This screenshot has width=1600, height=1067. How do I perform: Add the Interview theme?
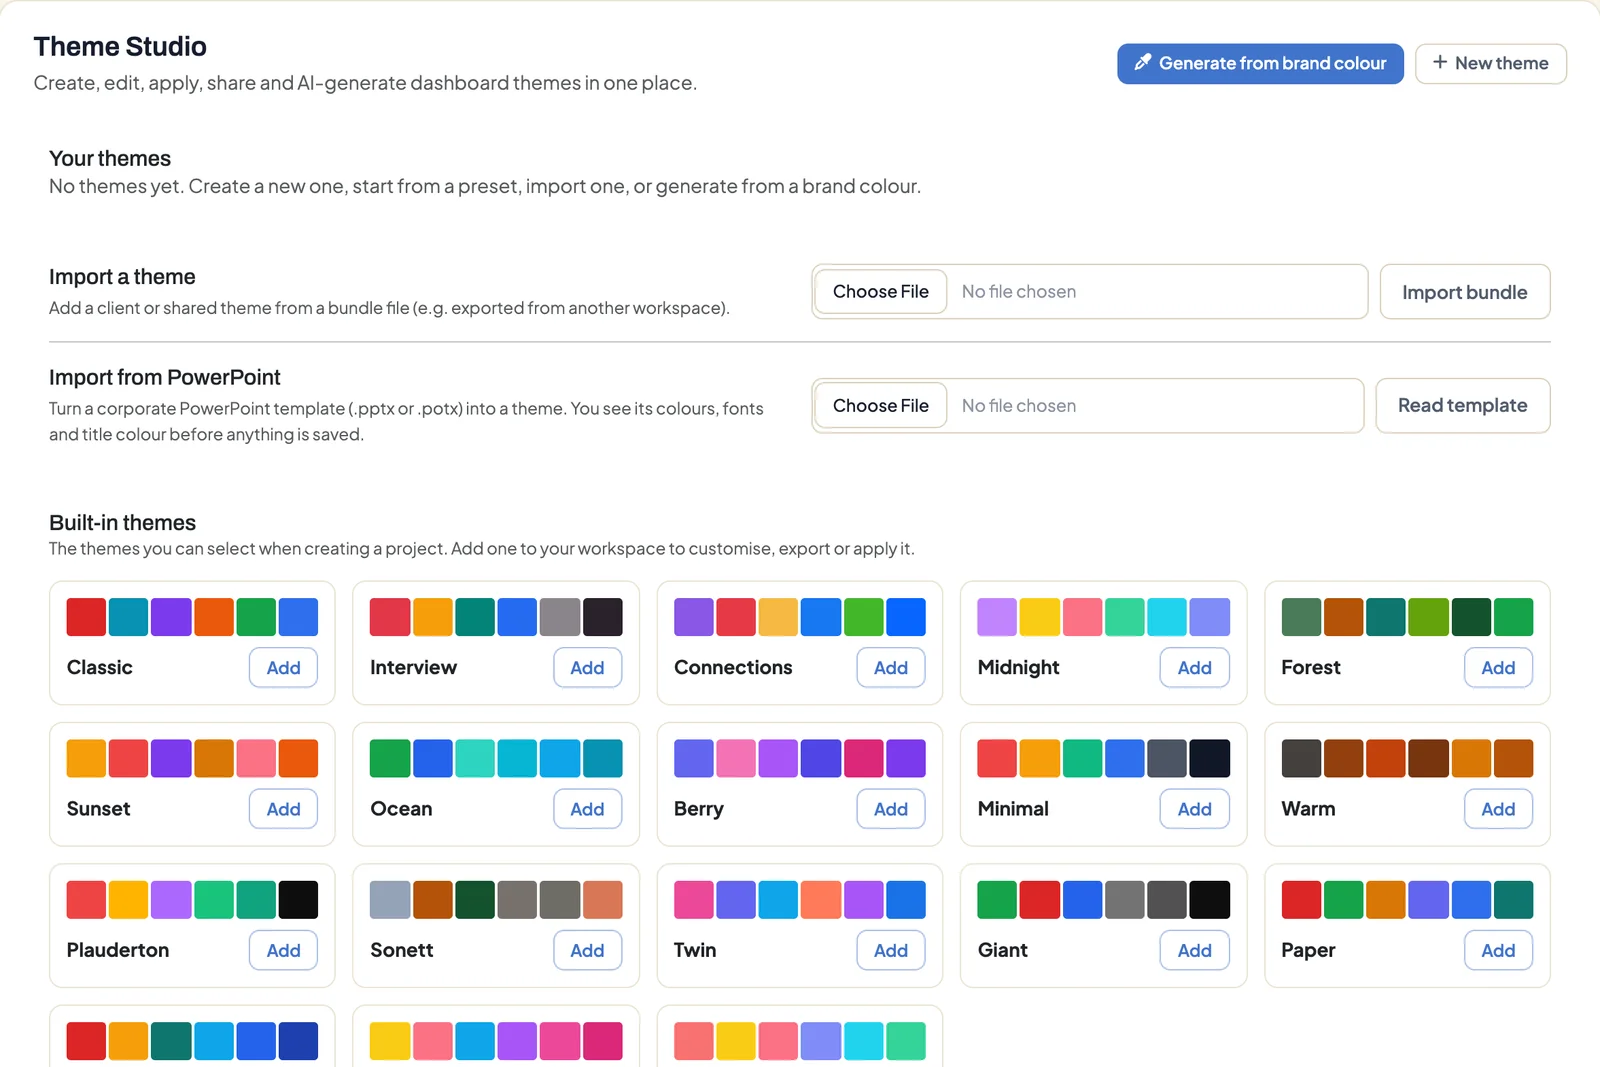tap(587, 667)
